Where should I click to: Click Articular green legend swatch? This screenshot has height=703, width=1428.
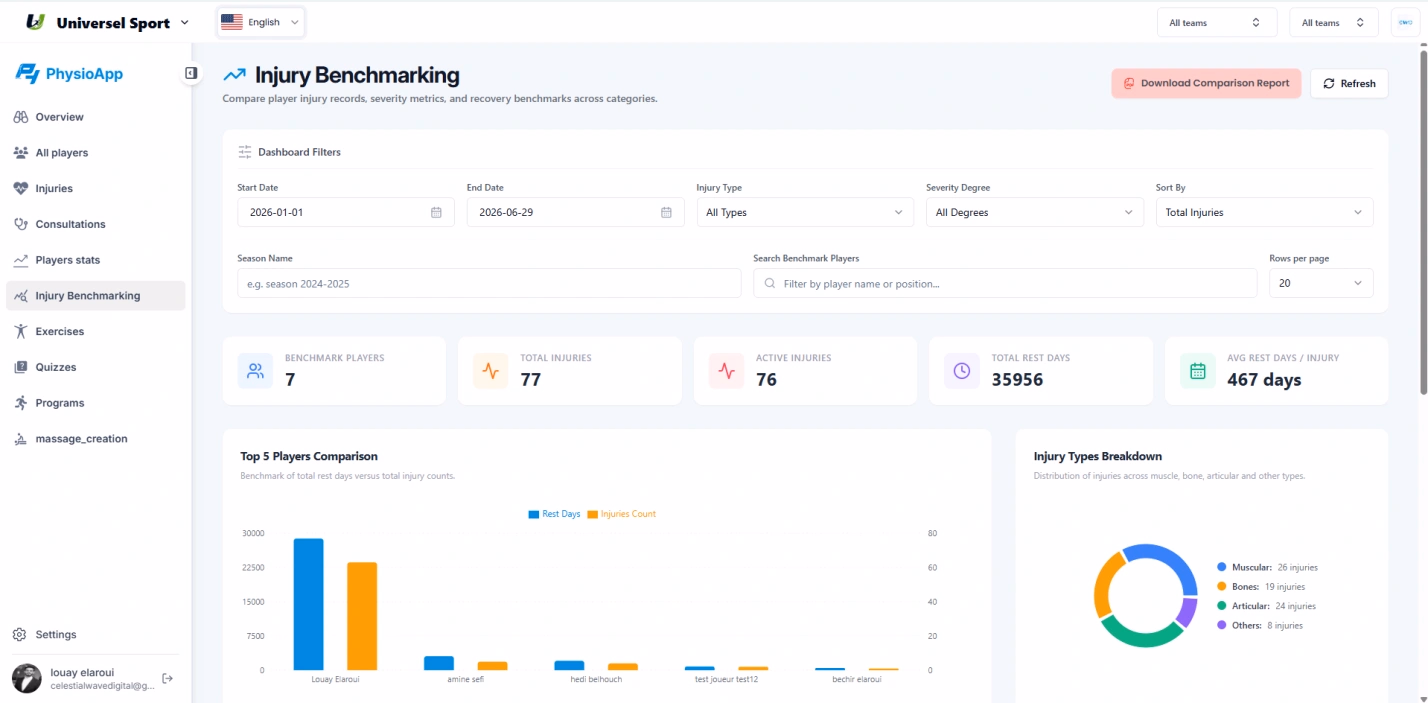tap(1222, 606)
